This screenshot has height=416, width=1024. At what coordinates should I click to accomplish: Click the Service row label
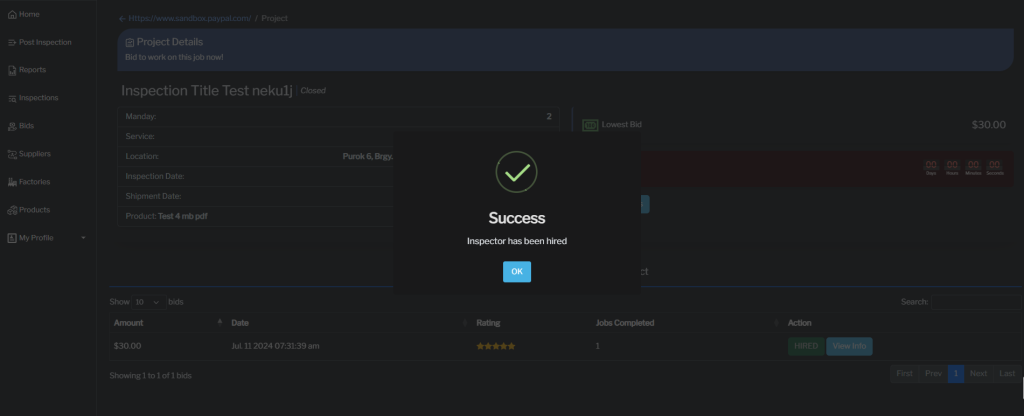(x=140, y=136)
